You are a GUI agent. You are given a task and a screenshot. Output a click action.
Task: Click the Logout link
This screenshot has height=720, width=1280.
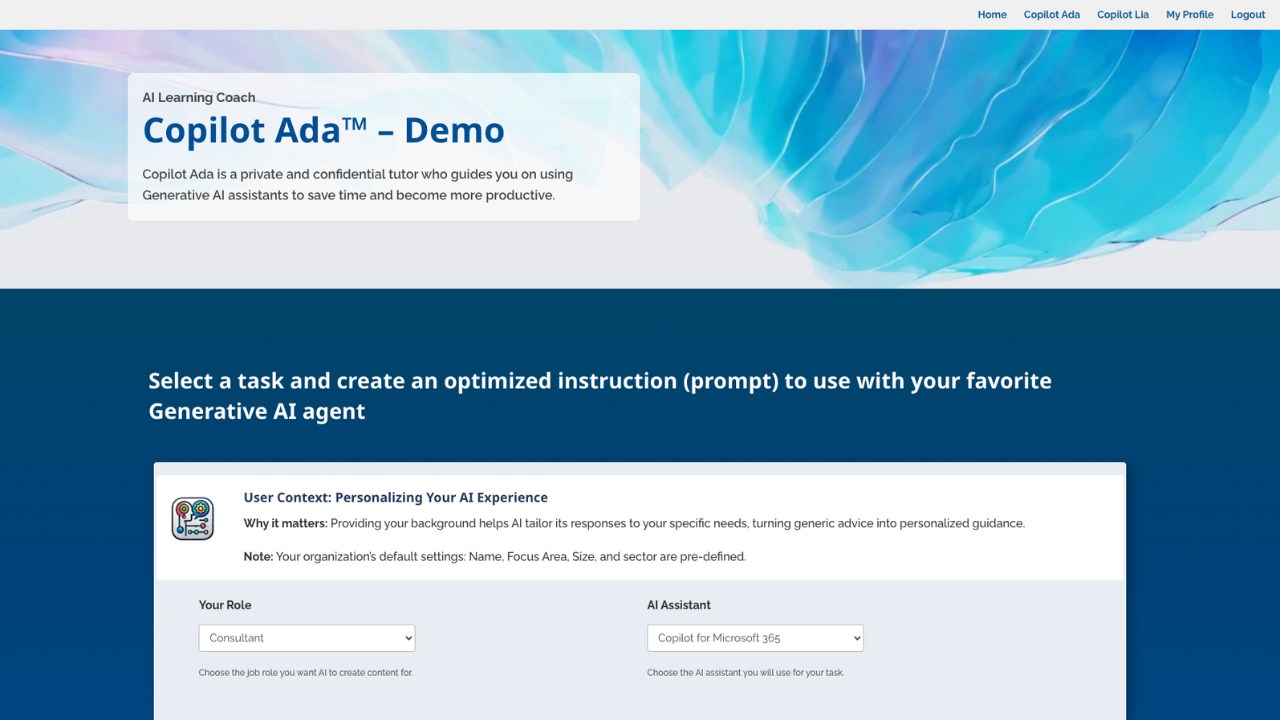tap(1247, 15)
